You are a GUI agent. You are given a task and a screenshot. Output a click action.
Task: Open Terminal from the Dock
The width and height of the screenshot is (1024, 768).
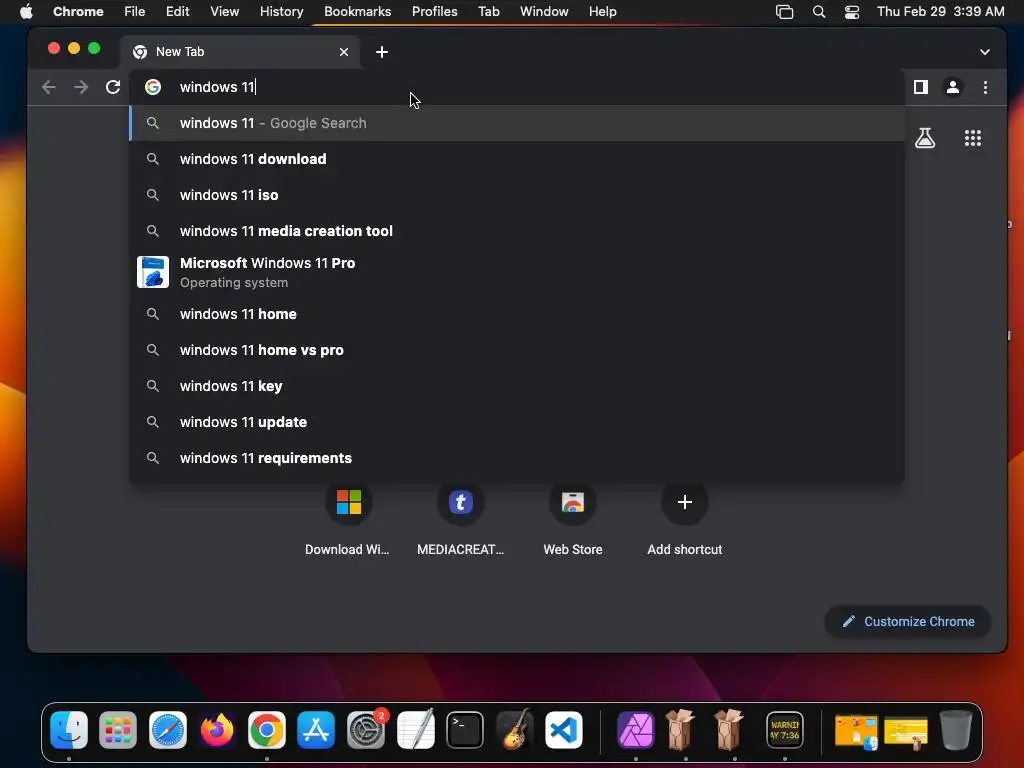(x=464, y=729)
